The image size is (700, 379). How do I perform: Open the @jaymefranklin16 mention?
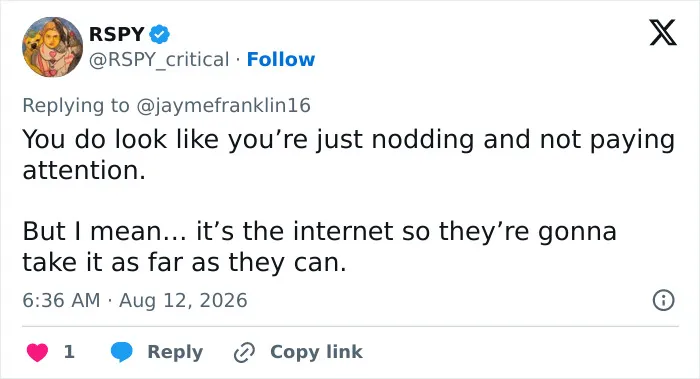tap(223, 106)
